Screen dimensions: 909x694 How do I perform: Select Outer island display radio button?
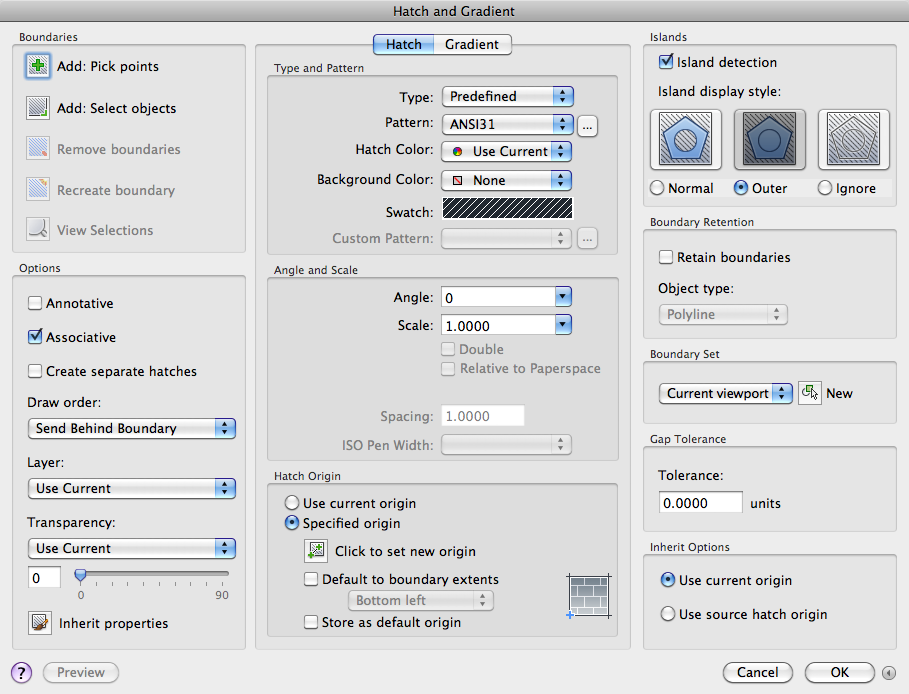(741, 188)
